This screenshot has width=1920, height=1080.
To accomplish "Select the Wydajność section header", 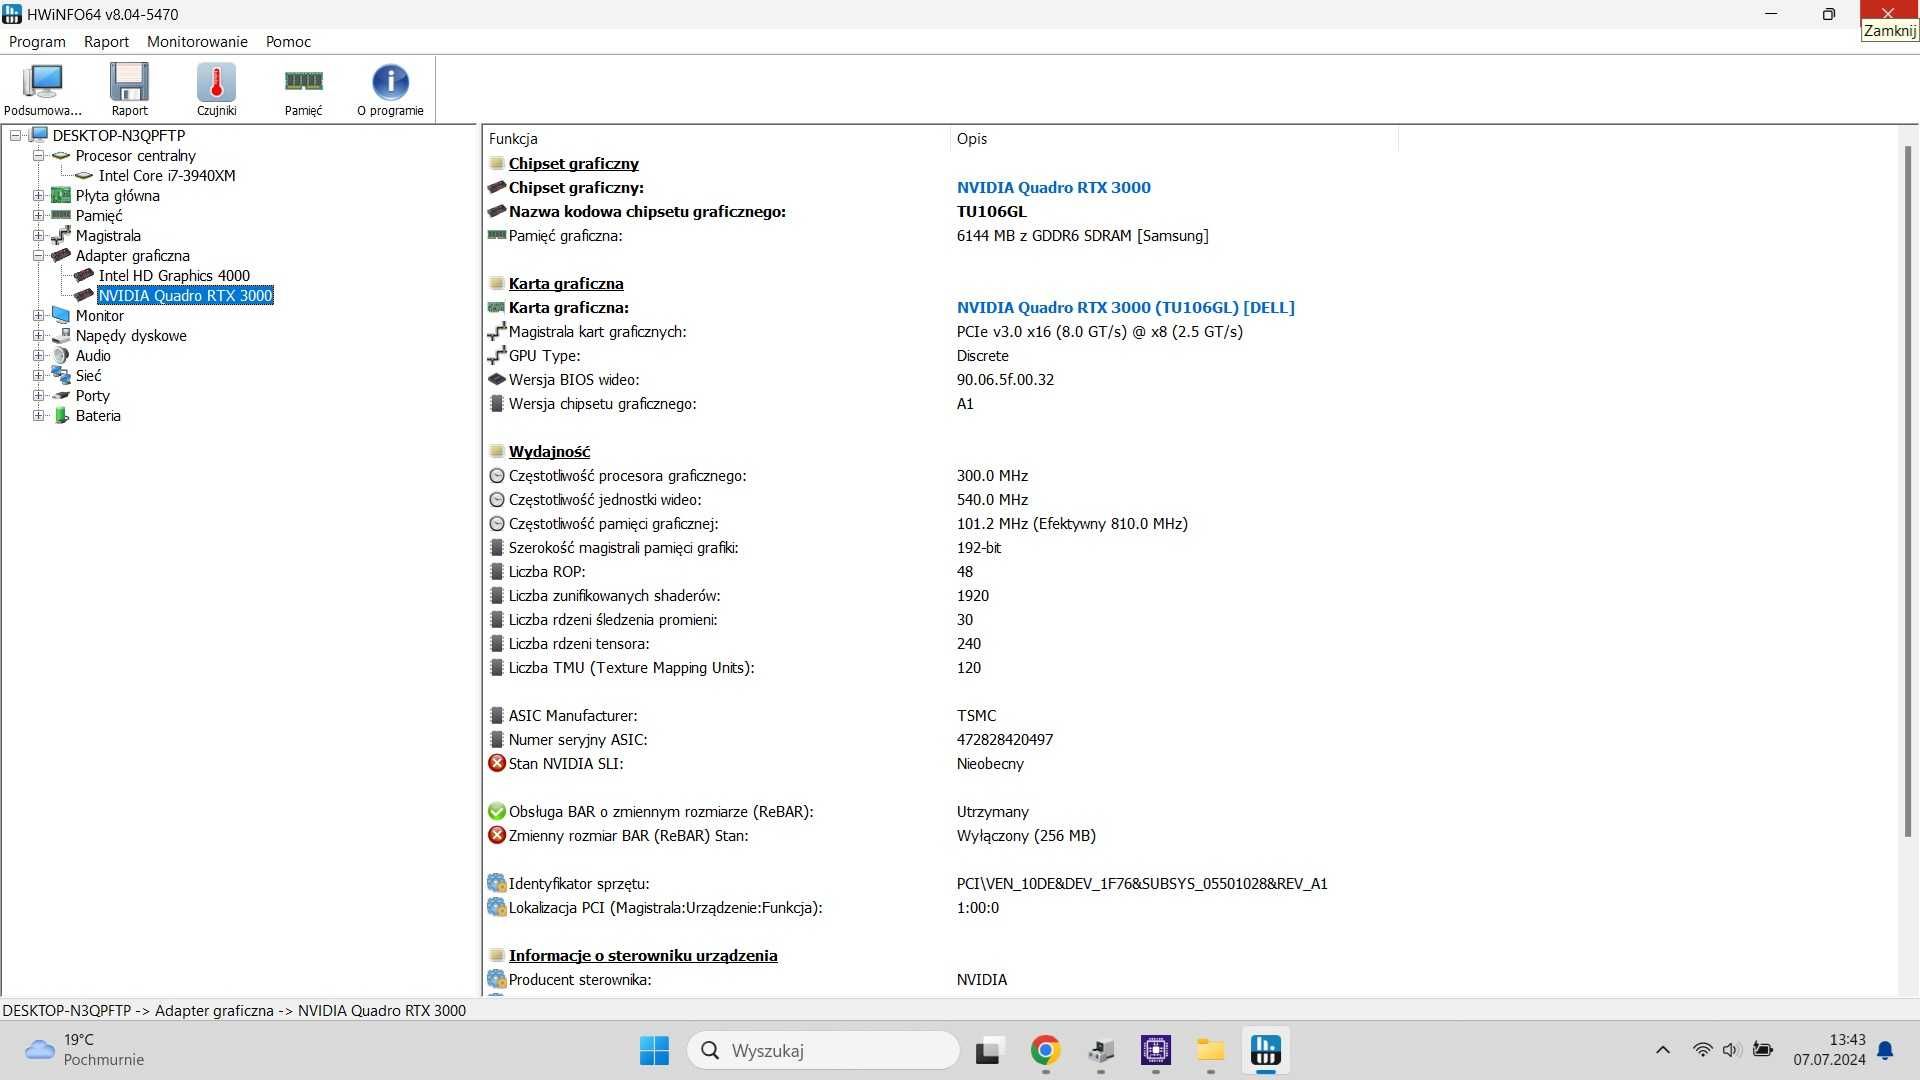I will [x=549, y=451].
